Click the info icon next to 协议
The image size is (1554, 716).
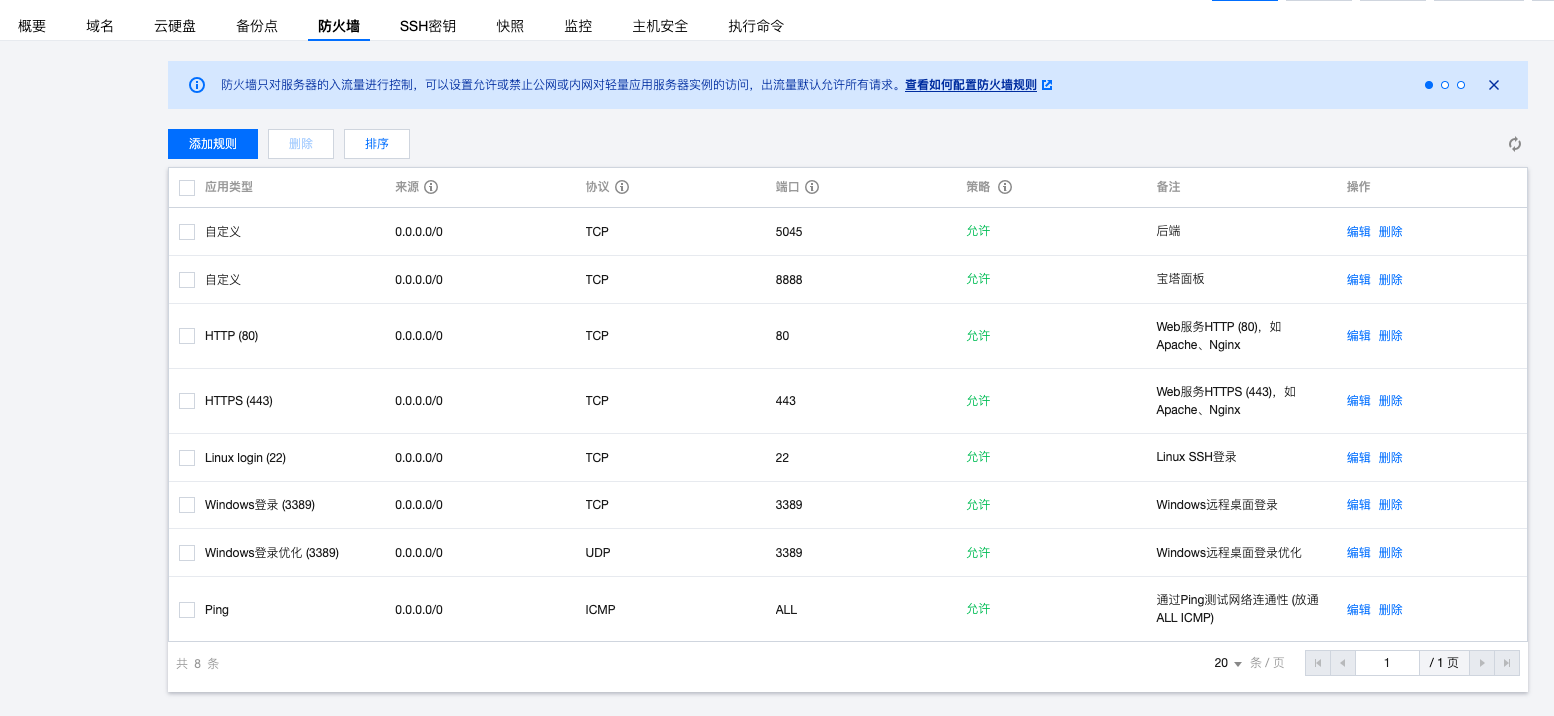click(x=624, y=187)
